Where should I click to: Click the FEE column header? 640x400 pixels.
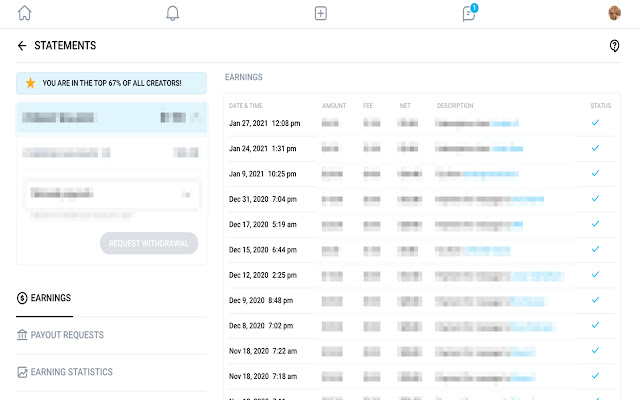pyautogui.click(x=368, y=106)
